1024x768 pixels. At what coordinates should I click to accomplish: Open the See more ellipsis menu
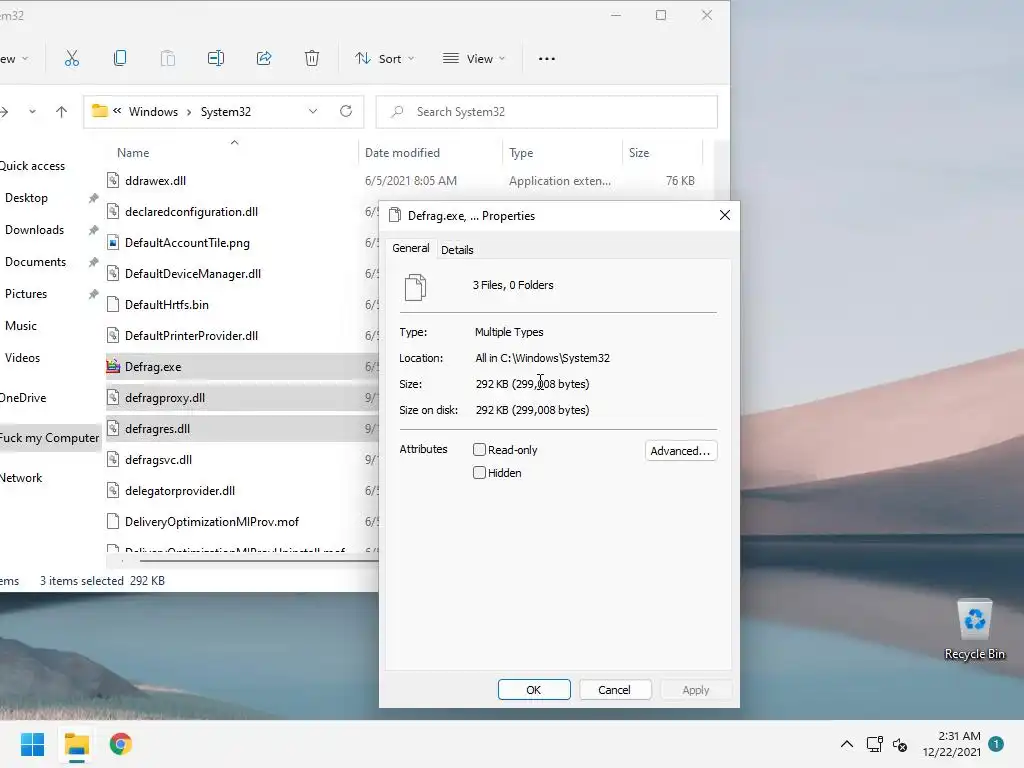pyautogui.click(x=547, y=59)
